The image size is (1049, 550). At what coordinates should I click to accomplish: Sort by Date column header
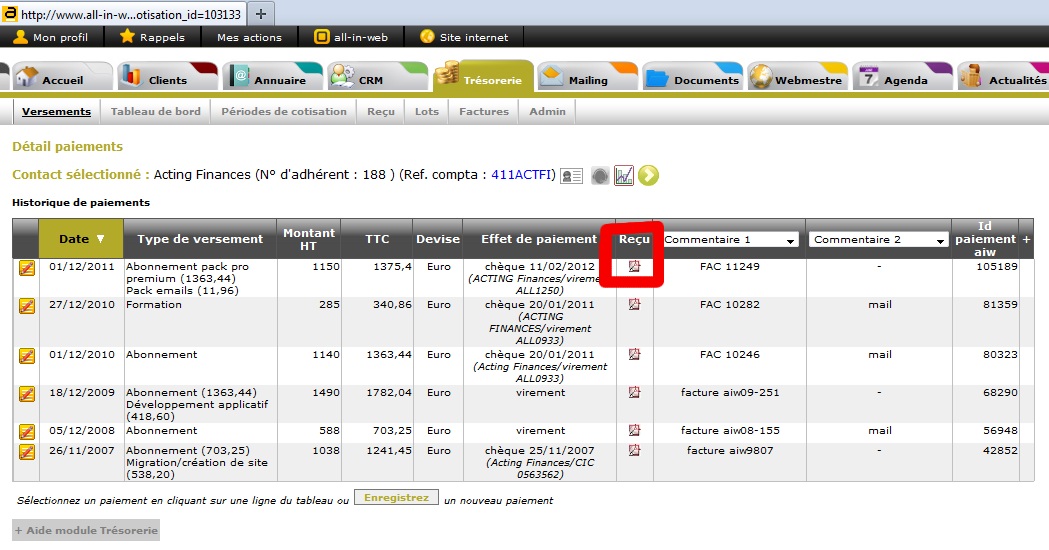coord(81,239)
